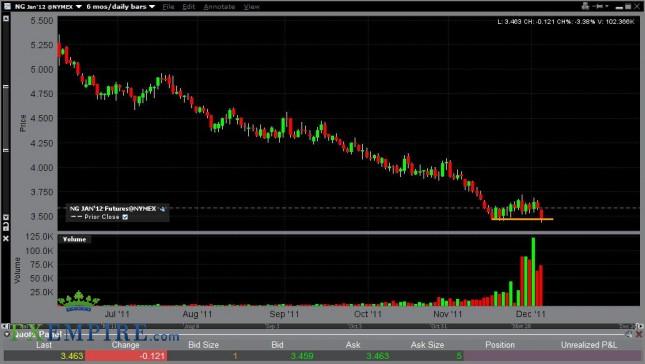
Task: Open the chart window icon menu
Action: [7, 6]
